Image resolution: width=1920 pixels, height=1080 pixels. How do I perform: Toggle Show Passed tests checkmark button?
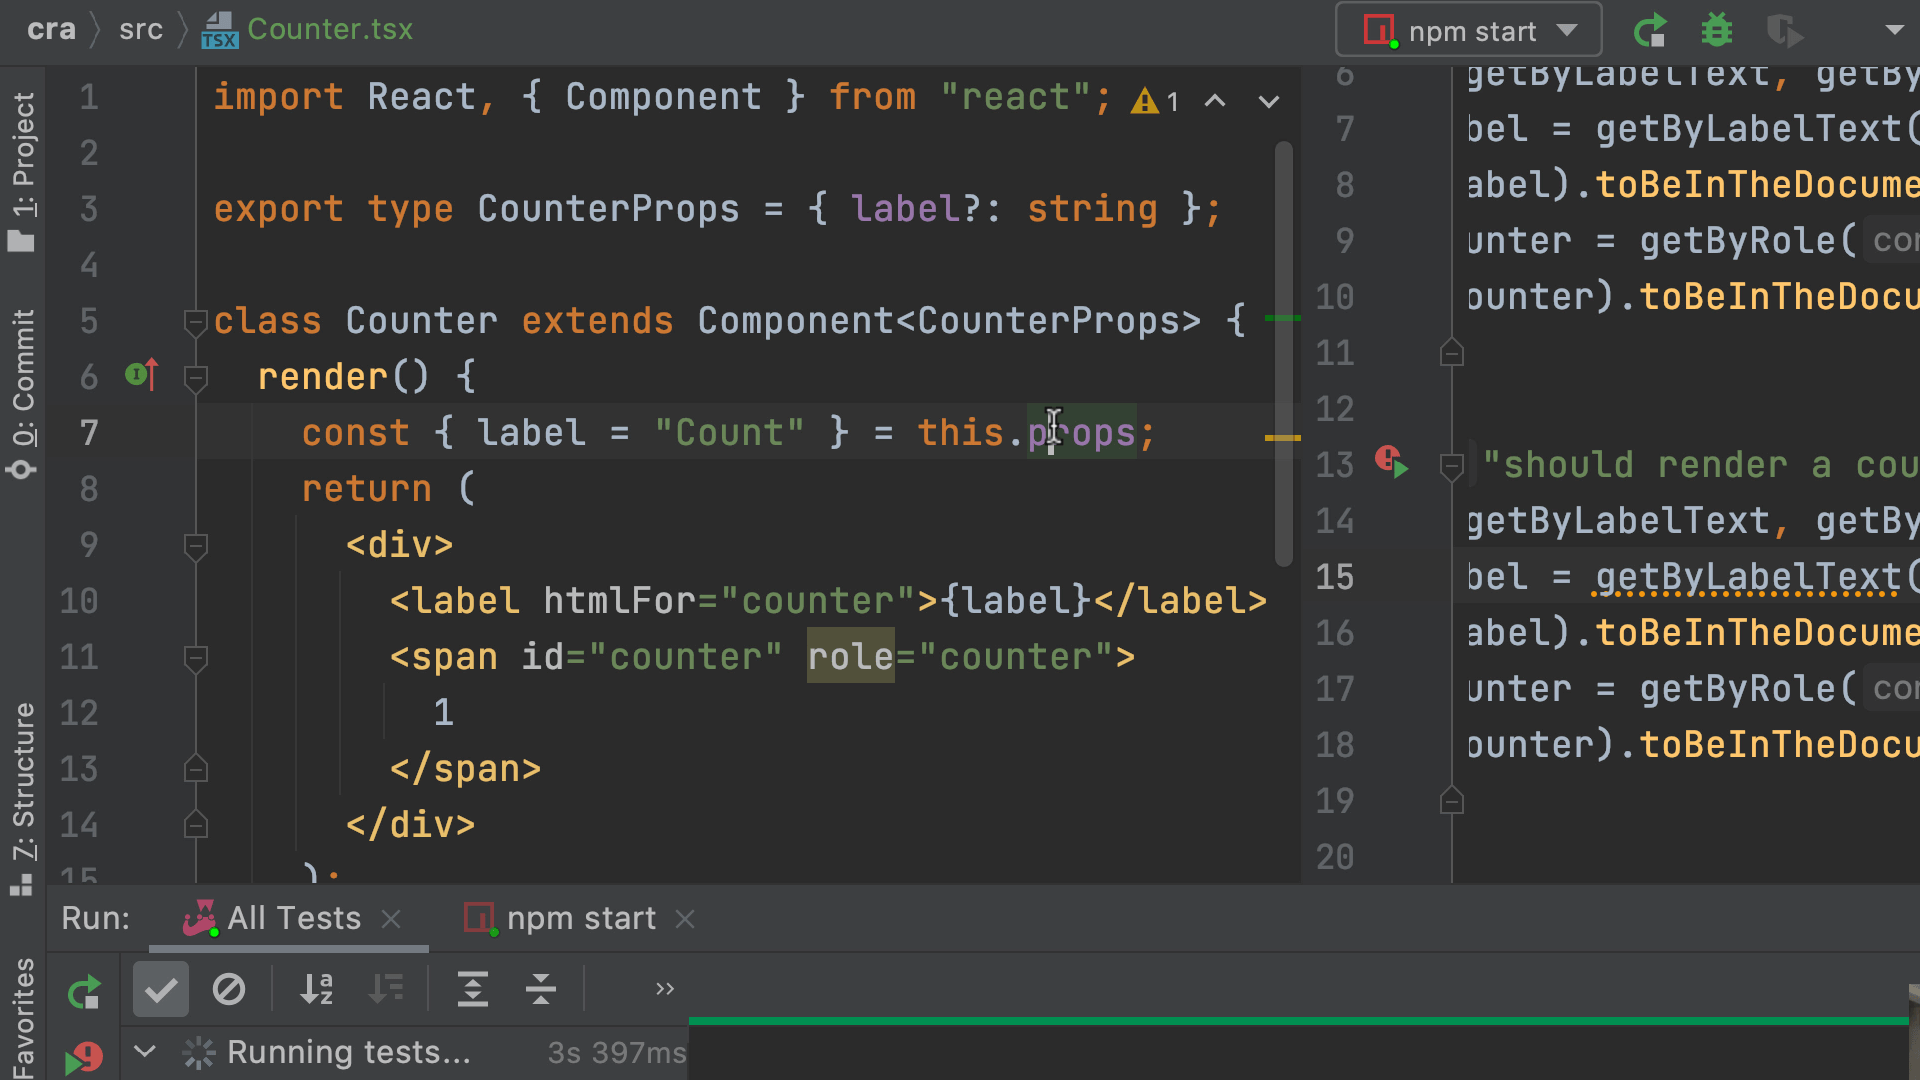(x=161, y=990)
